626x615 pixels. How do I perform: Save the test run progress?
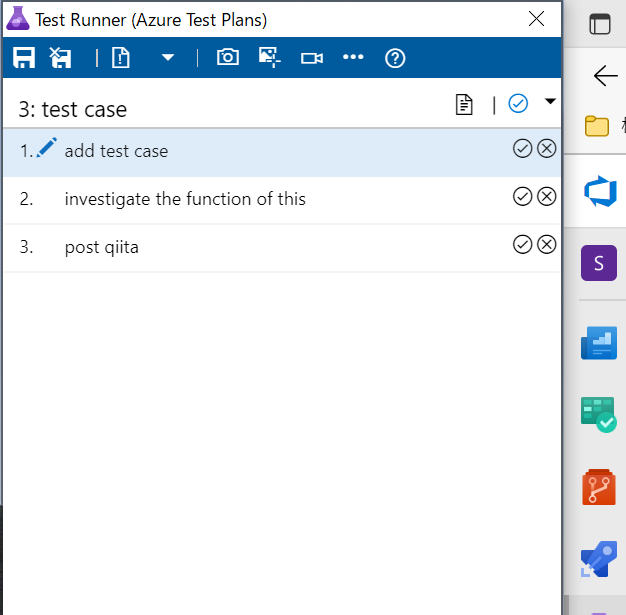[x=24, y=58]
